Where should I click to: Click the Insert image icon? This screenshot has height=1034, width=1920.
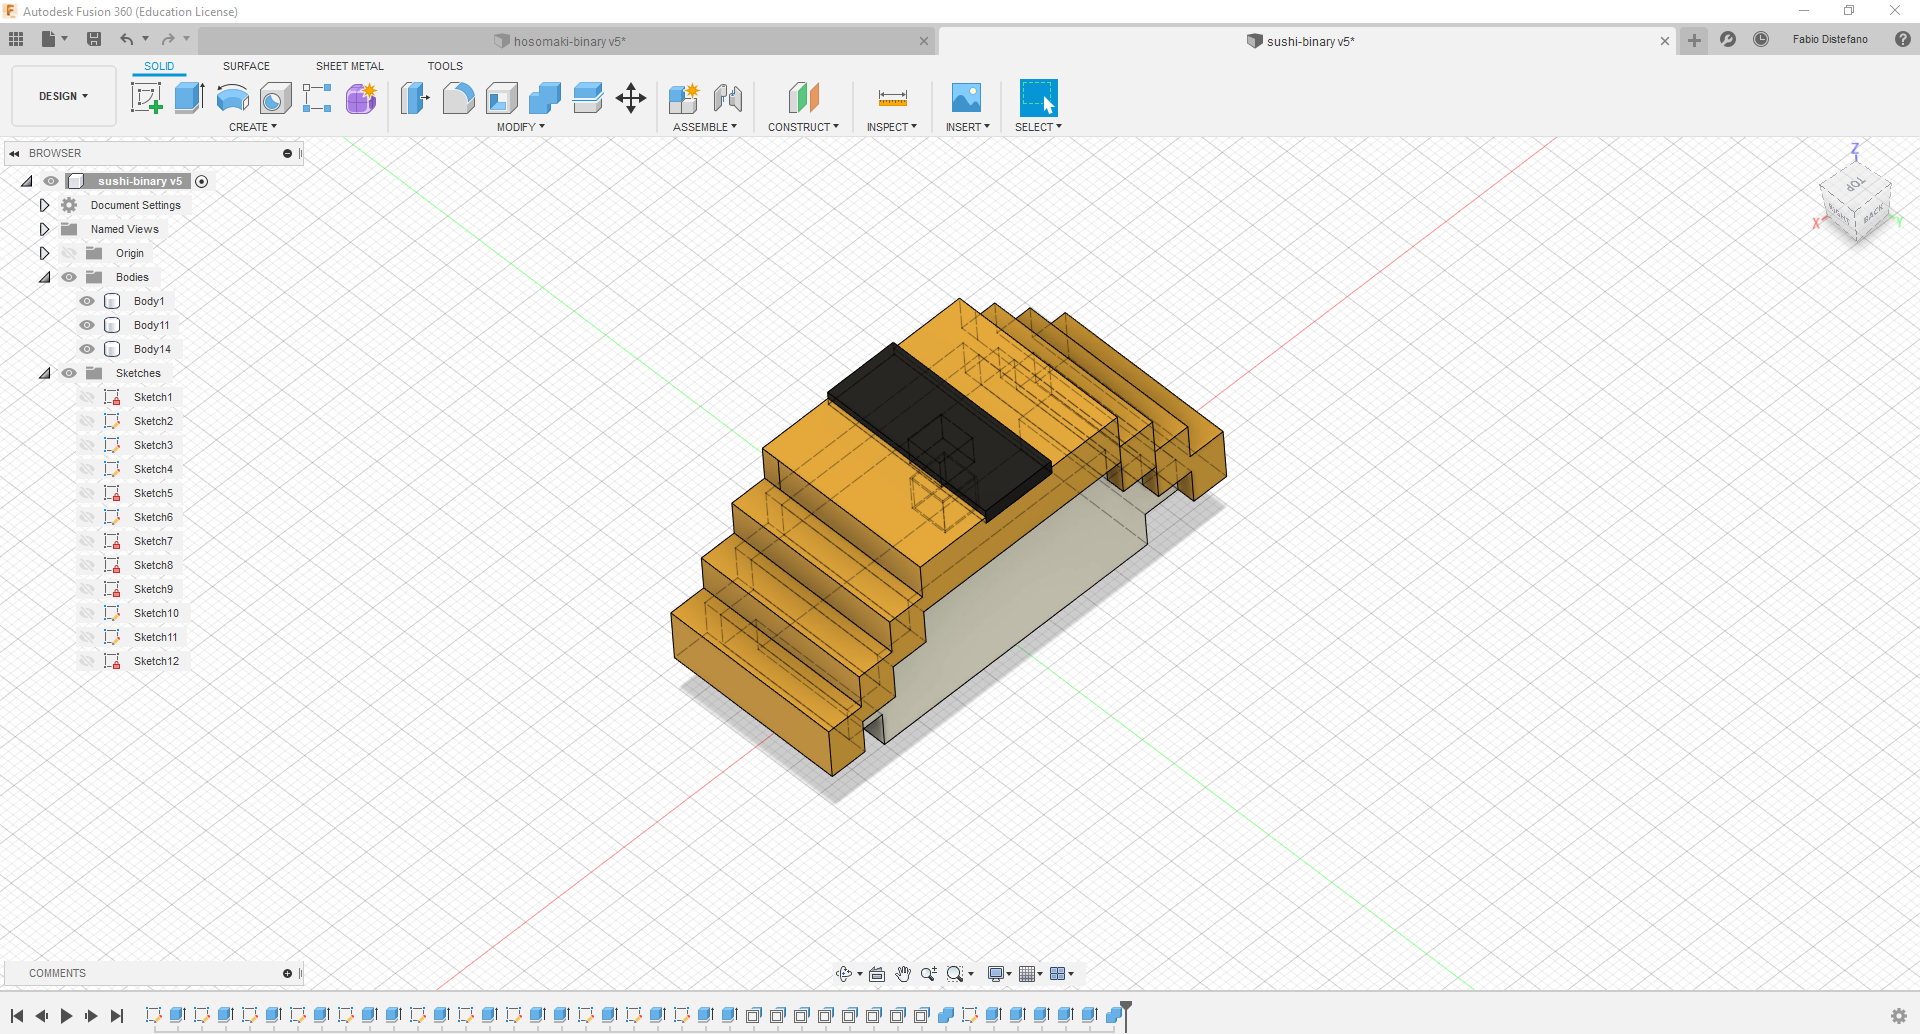pyautogui.click(x=966, y=98)
